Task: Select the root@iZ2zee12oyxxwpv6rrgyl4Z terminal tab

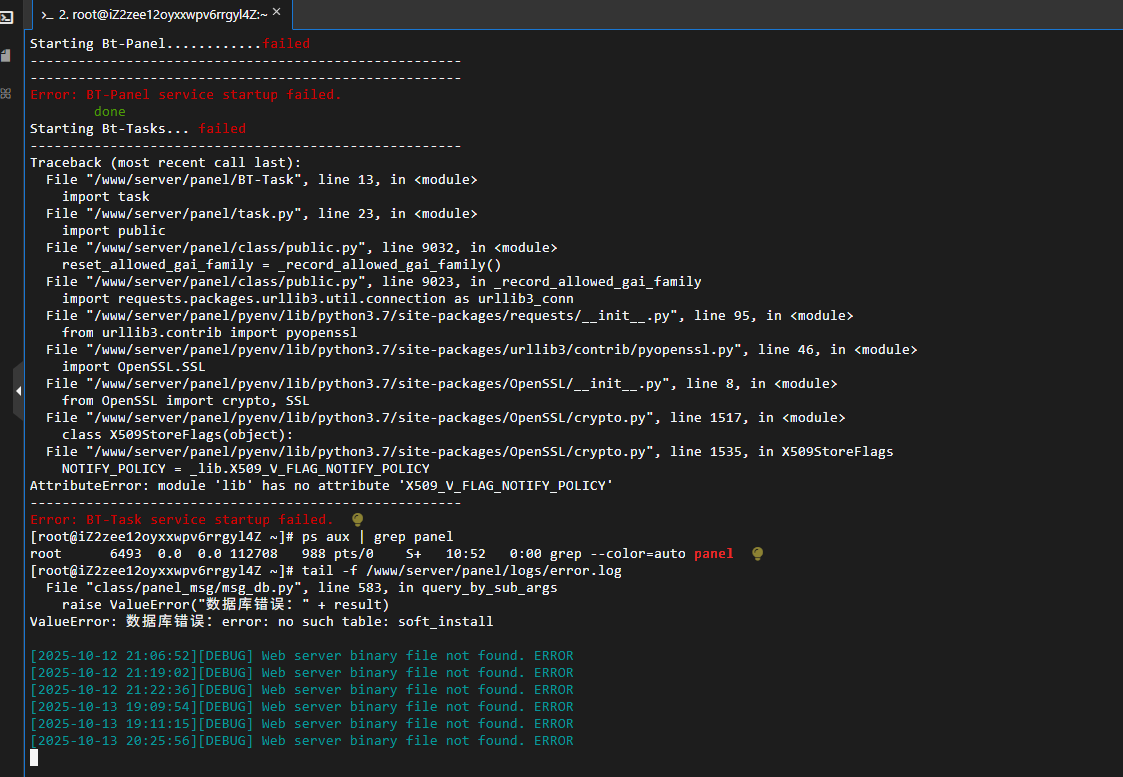Action: click(x=160, y=14)
